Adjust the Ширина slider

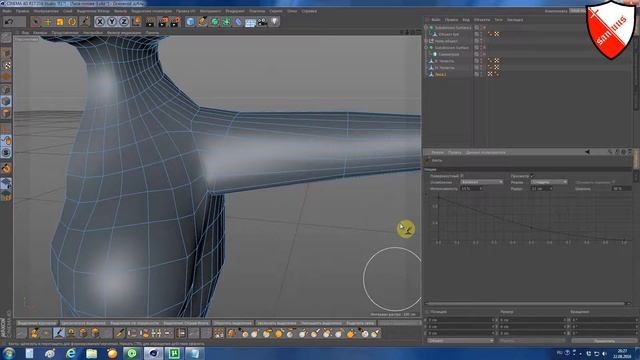click(x=621, y=189)
